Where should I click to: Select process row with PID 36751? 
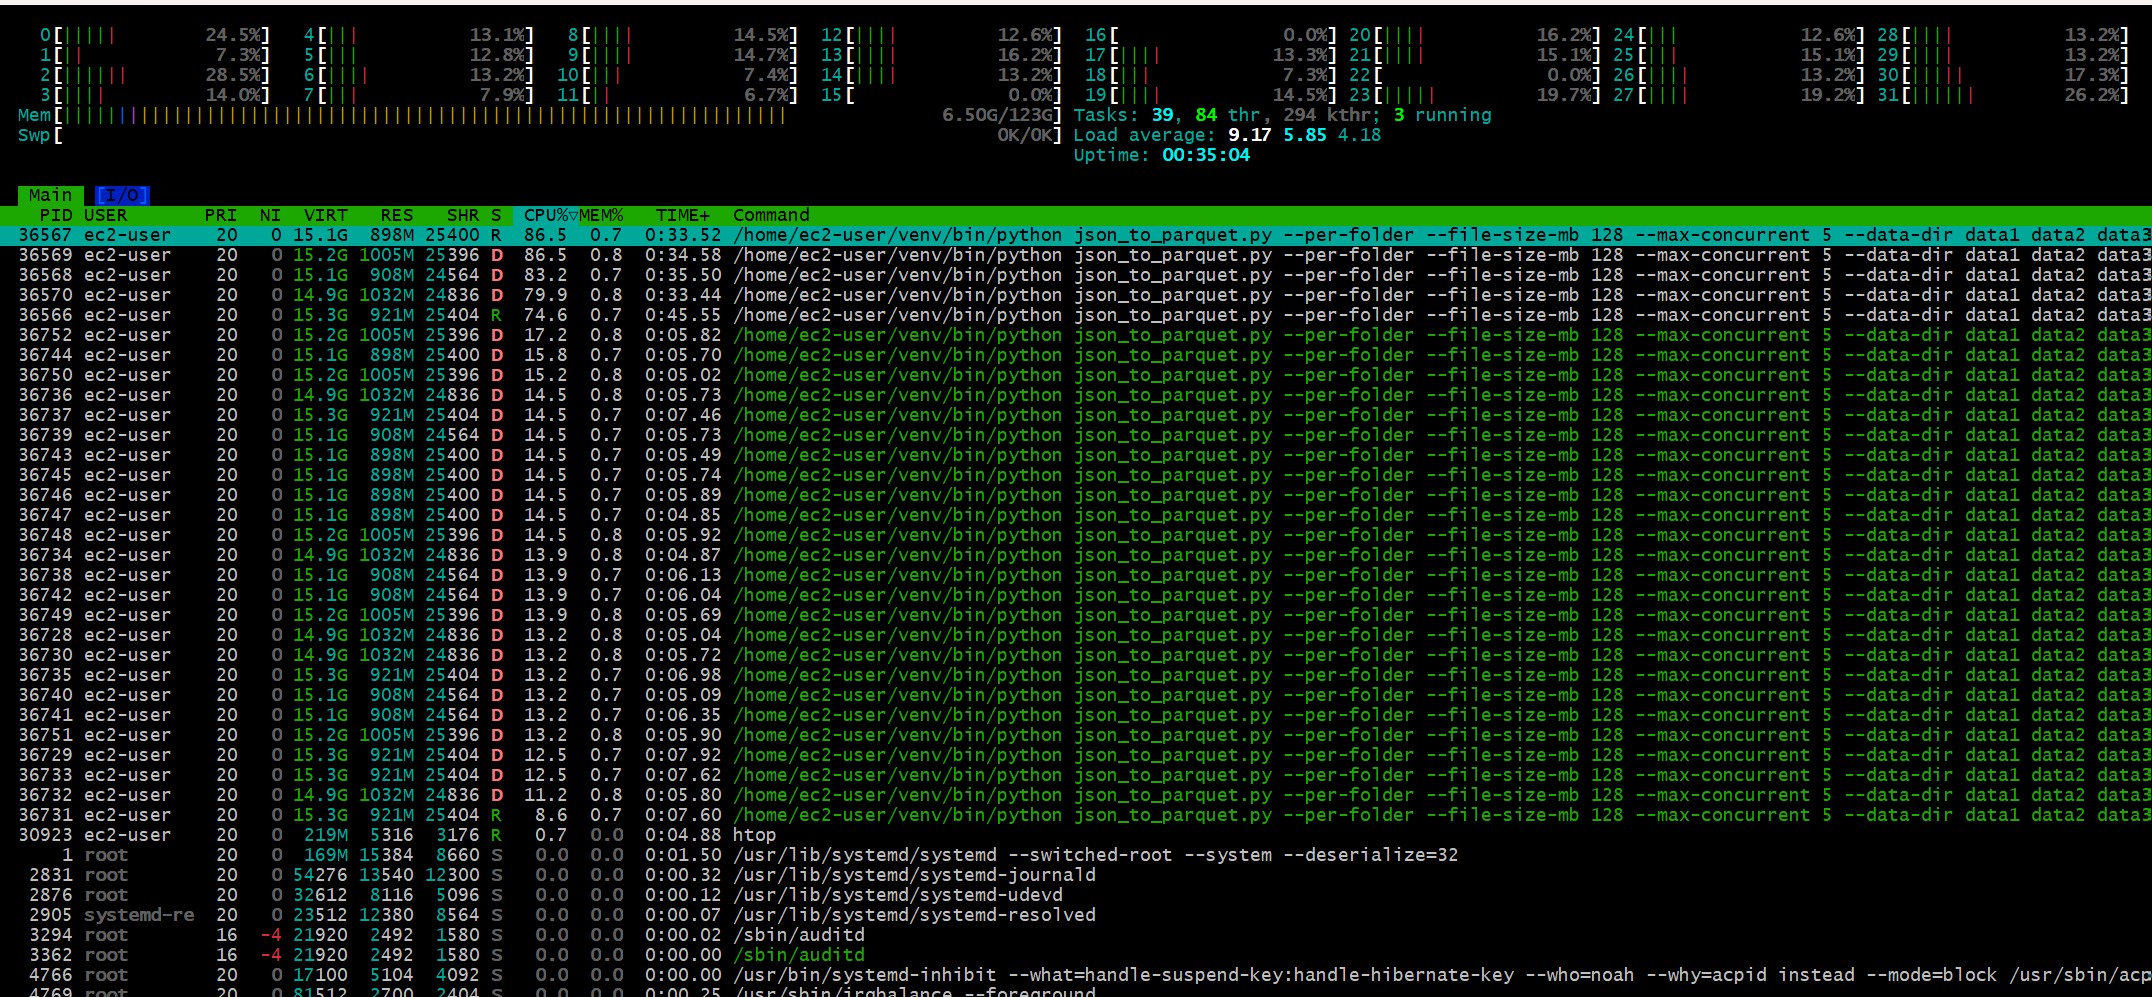point(1076,735)
